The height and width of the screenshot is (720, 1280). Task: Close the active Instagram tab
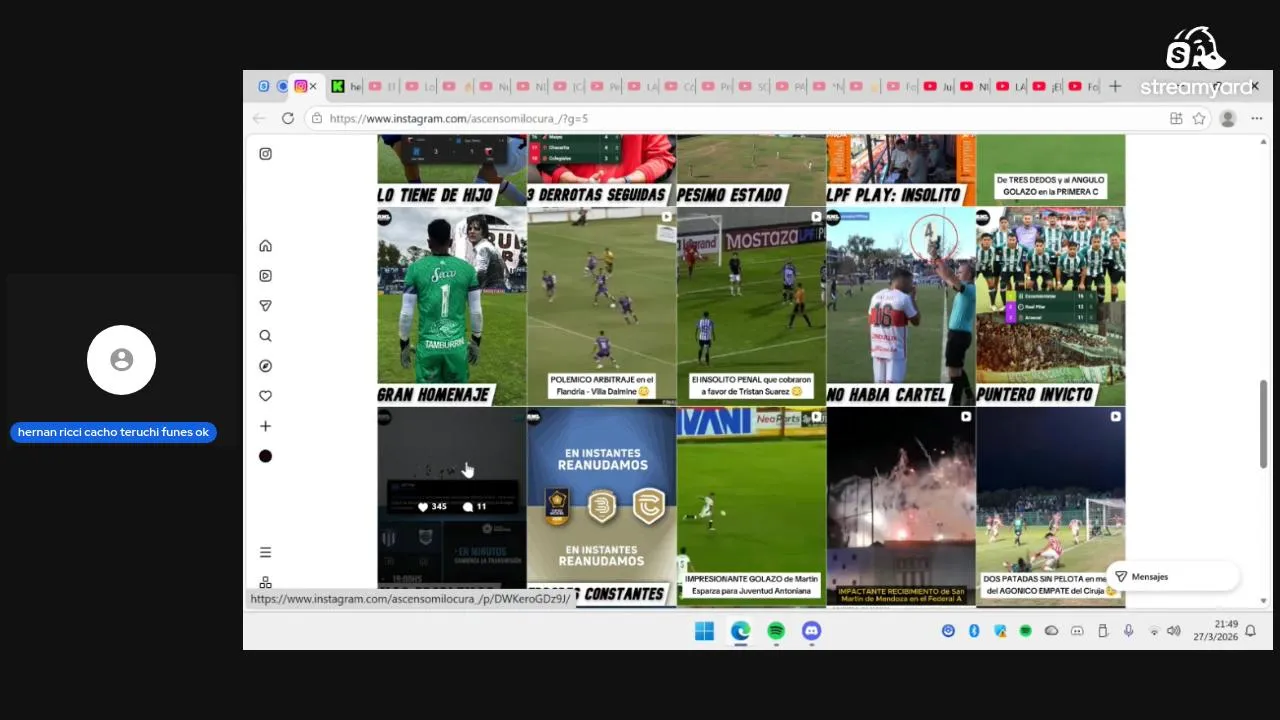point(313,87)
